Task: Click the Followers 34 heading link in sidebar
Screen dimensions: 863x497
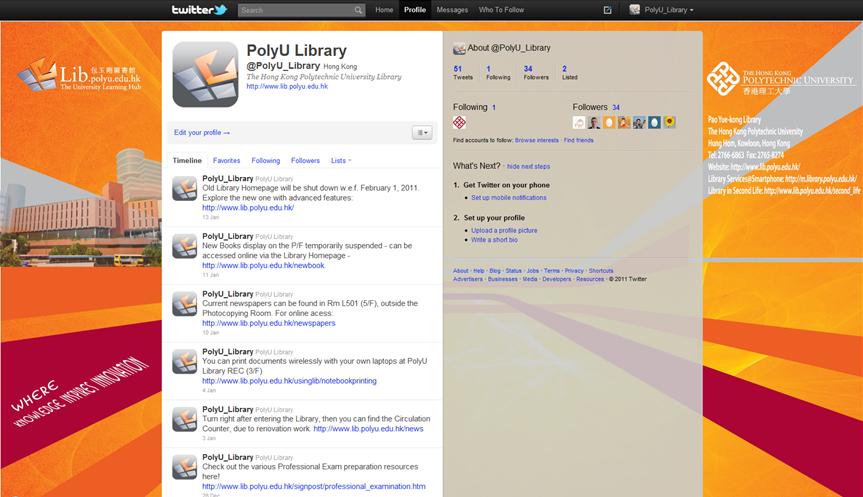Action: pos(596,107)
